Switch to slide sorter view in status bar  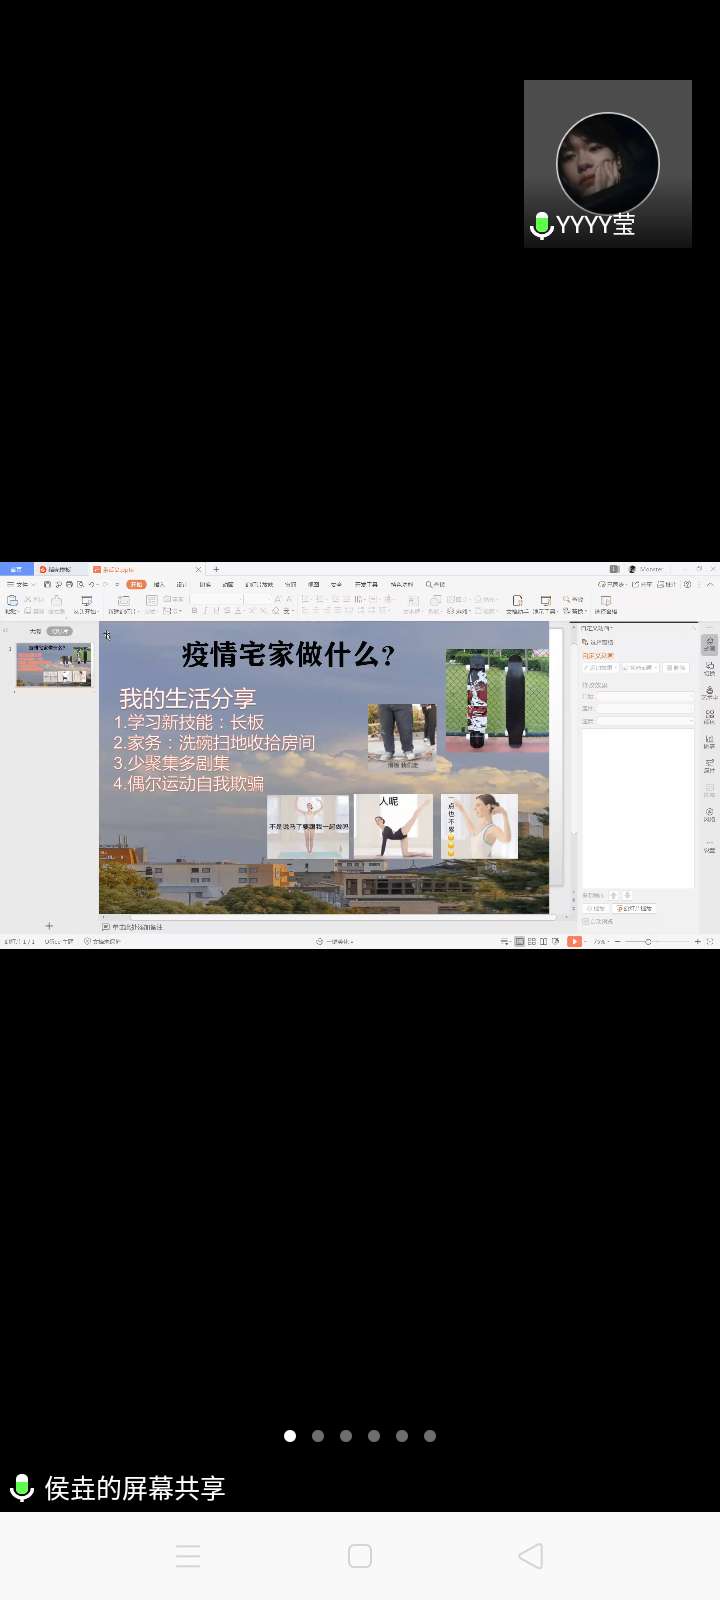pos(531,941)
